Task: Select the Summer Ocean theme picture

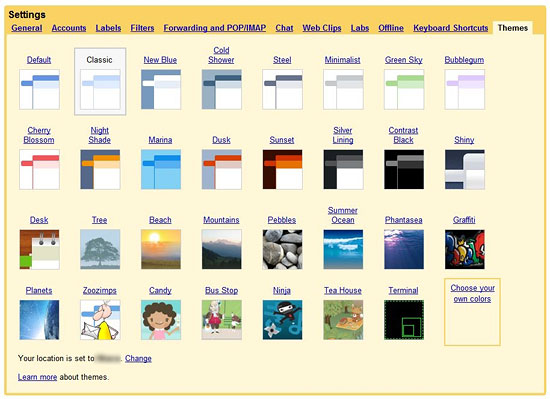Action: tap(343, 249)
